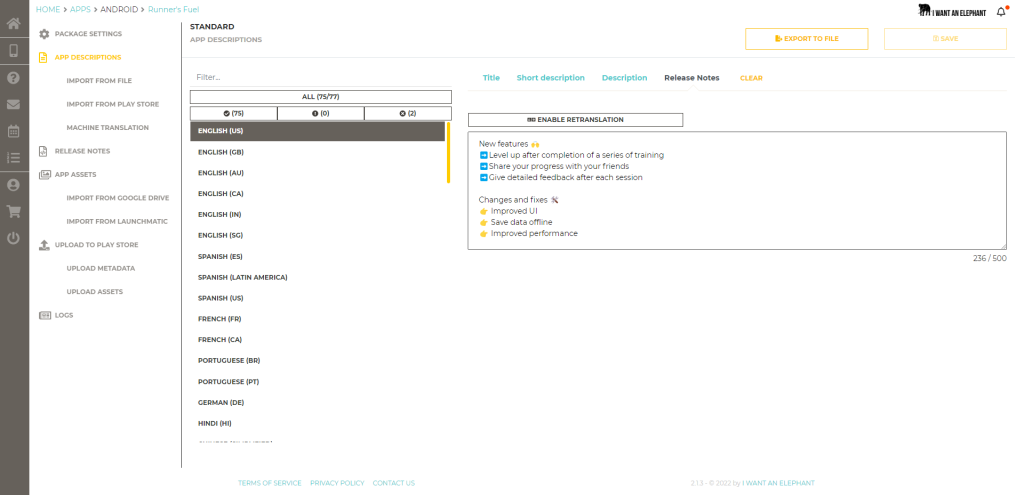Open Upload Metadata
The width and height of the screenshot is (1024, 495).
(101, 268)
